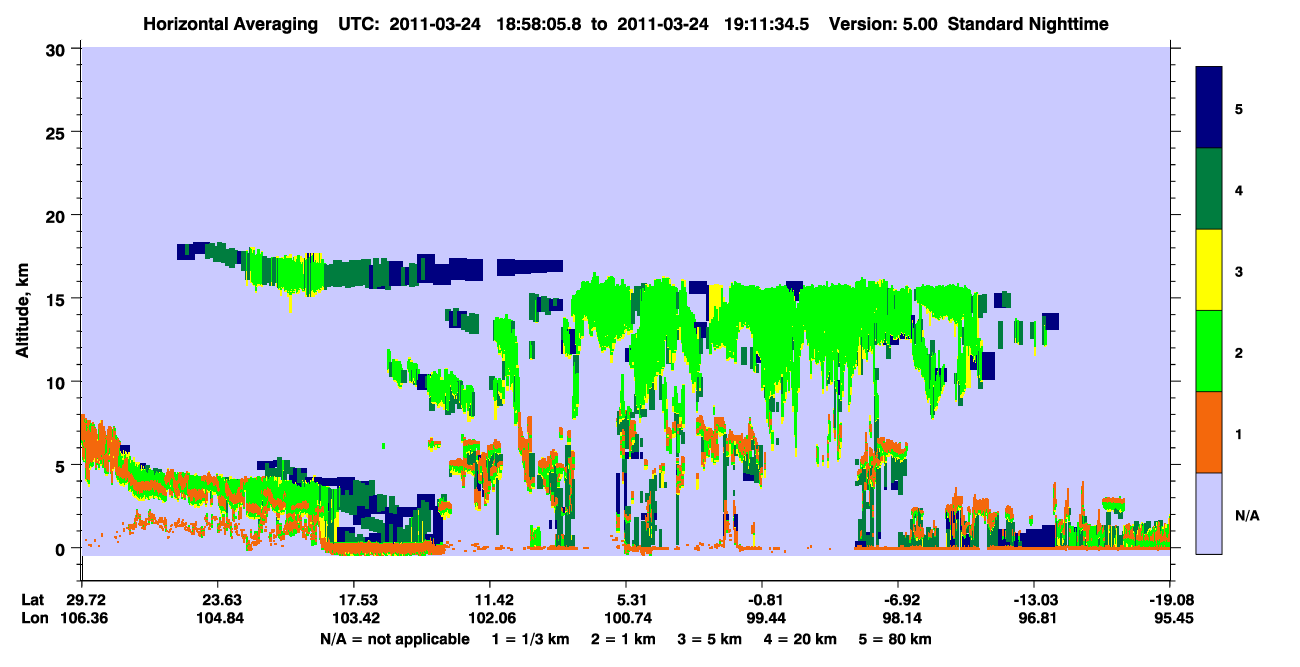
Task: Click the yellow colorbar segment labeled 3
Action: click(1209, 270)
